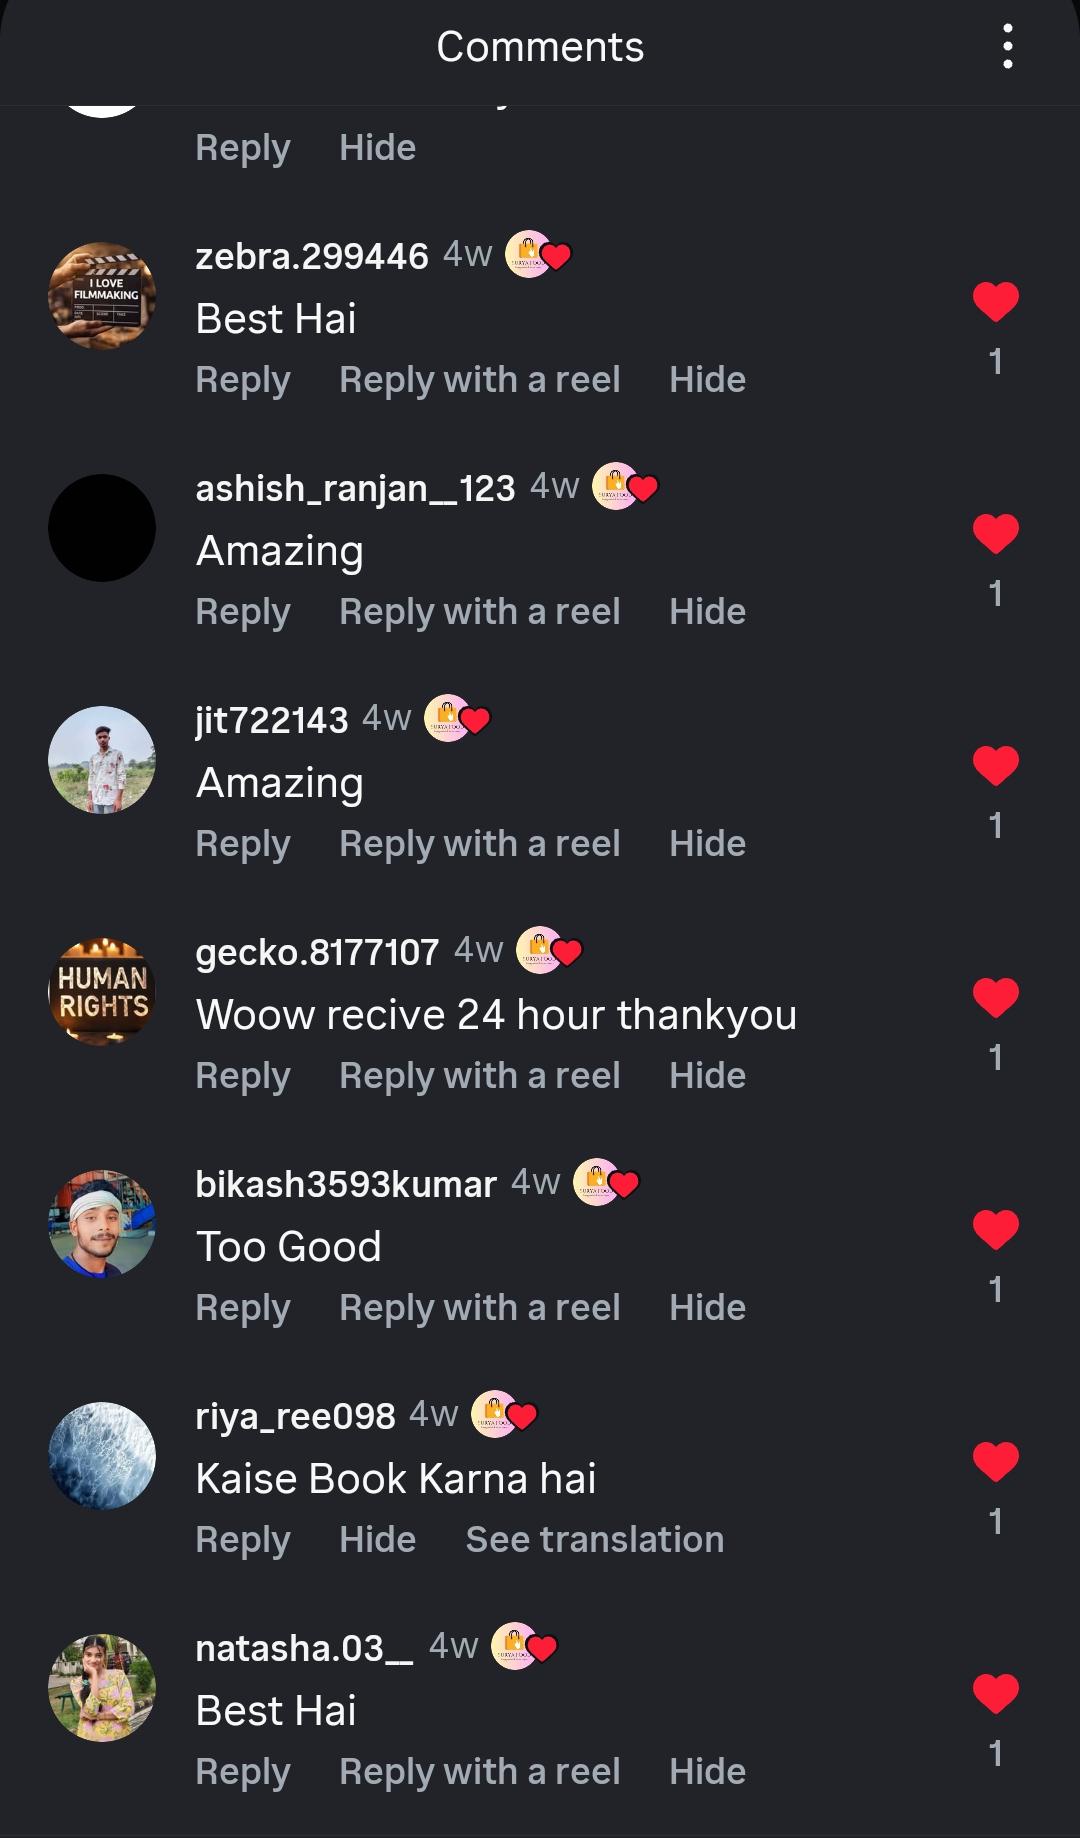Tap heart icon on natasha.03__'s comment
Screen dimensions: 1080x1838
(x=996, y=1693)
